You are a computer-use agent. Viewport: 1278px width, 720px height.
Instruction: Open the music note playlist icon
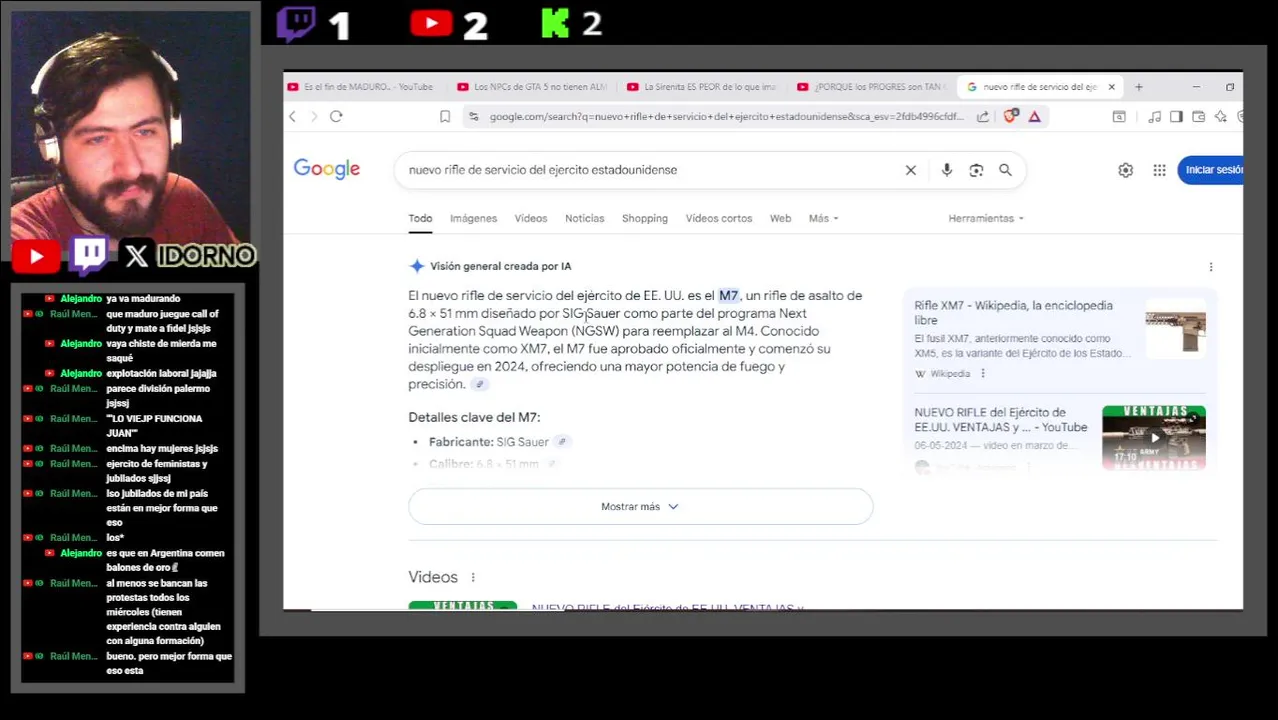tap(1154, 117)
